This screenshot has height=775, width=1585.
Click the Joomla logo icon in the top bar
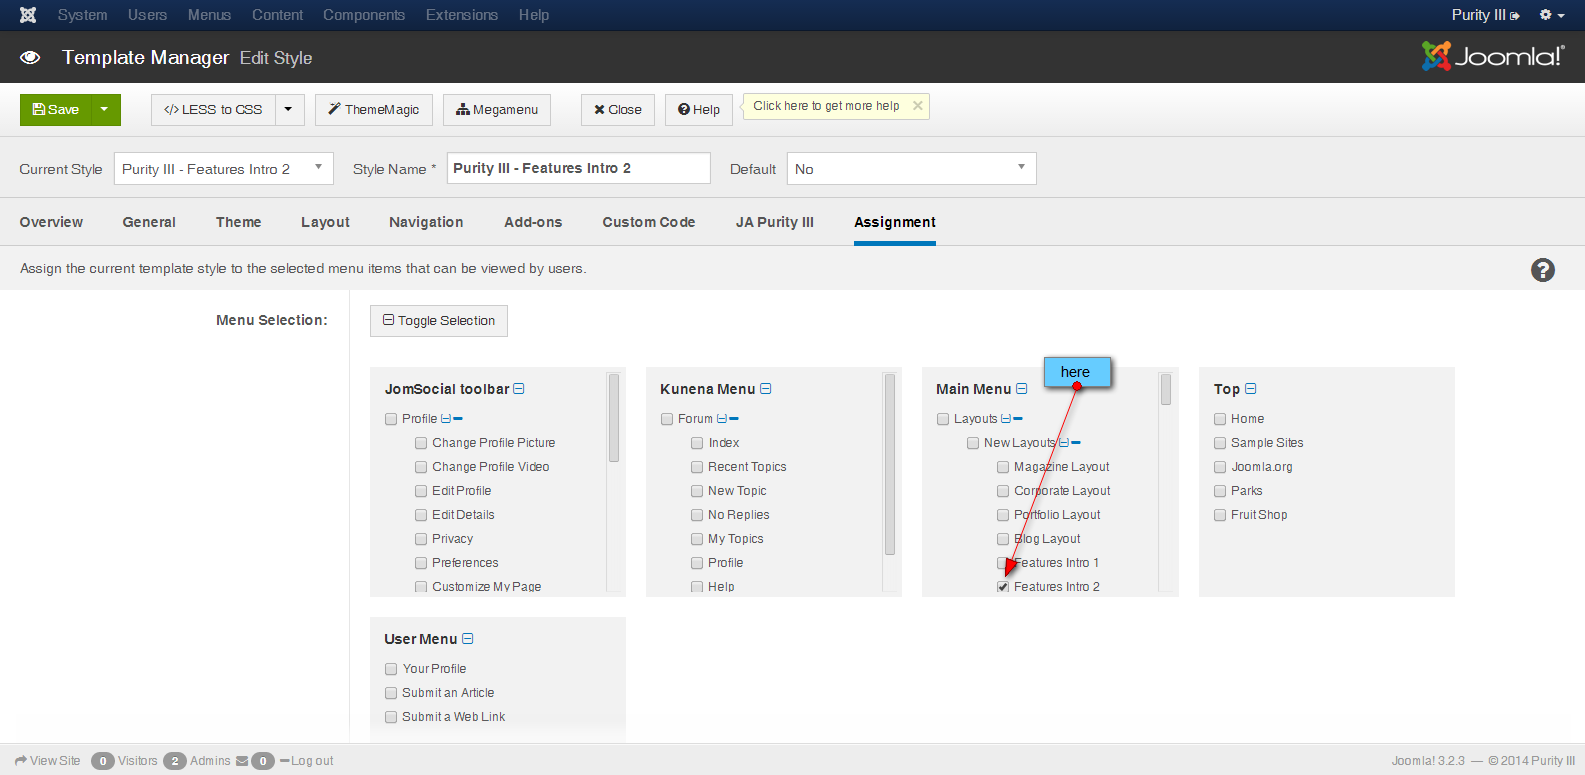point(28,15)
